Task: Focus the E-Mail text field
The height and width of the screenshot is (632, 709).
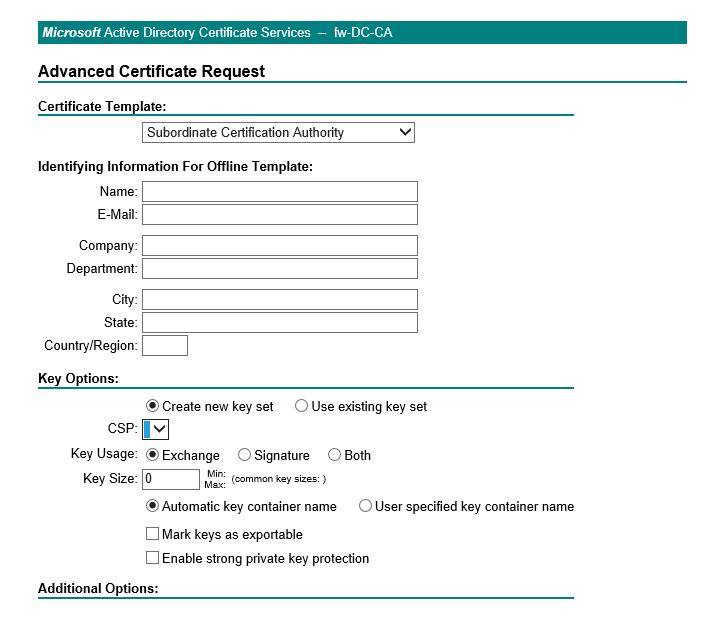Action: click(280, 214)
